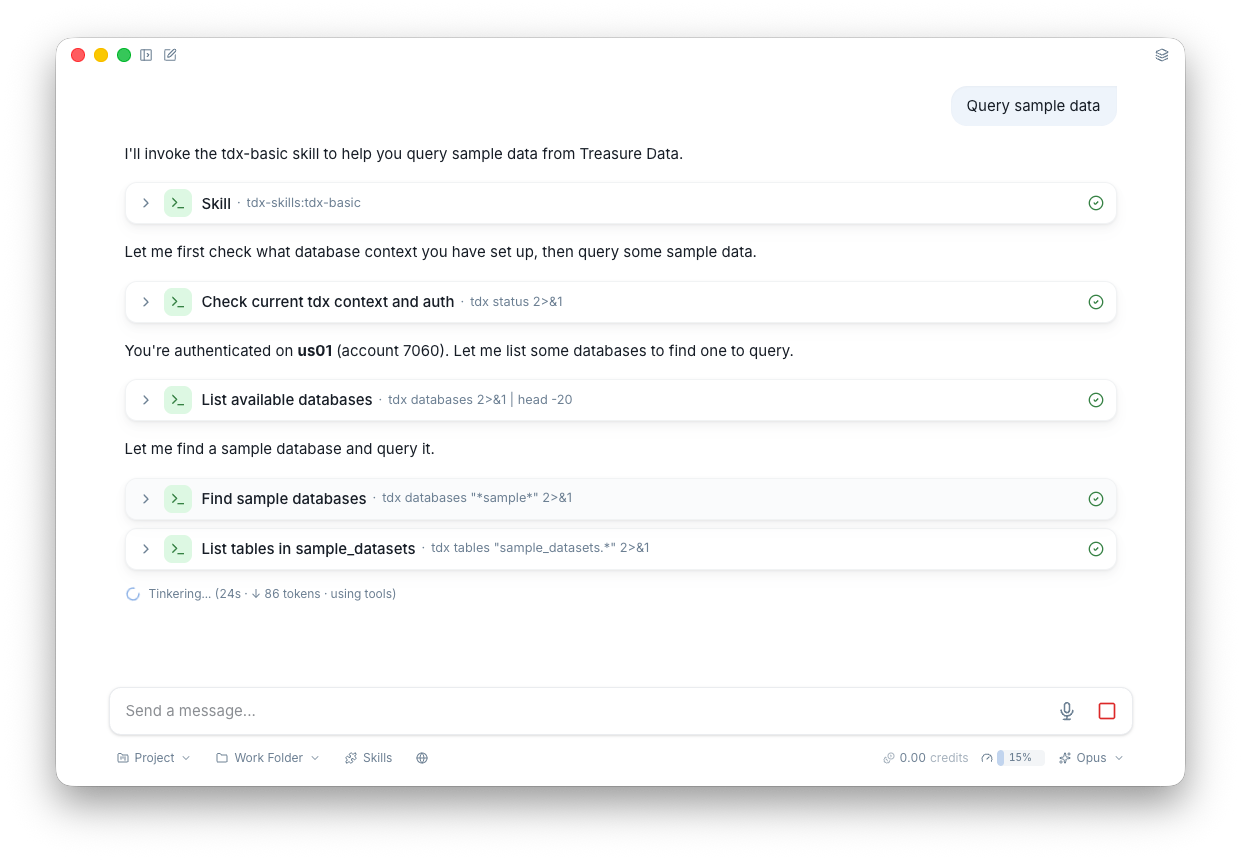This screenshot has width=1241, height=860.
Task: Click the 0.00 credits link
Action: tap(925, 757)
